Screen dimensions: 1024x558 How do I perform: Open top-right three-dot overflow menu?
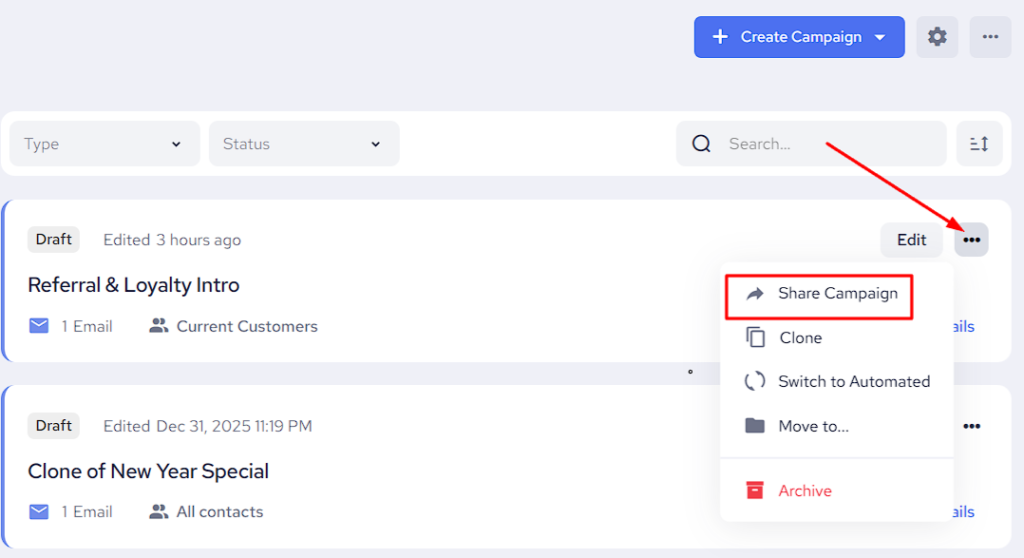(x=990, y=37)
